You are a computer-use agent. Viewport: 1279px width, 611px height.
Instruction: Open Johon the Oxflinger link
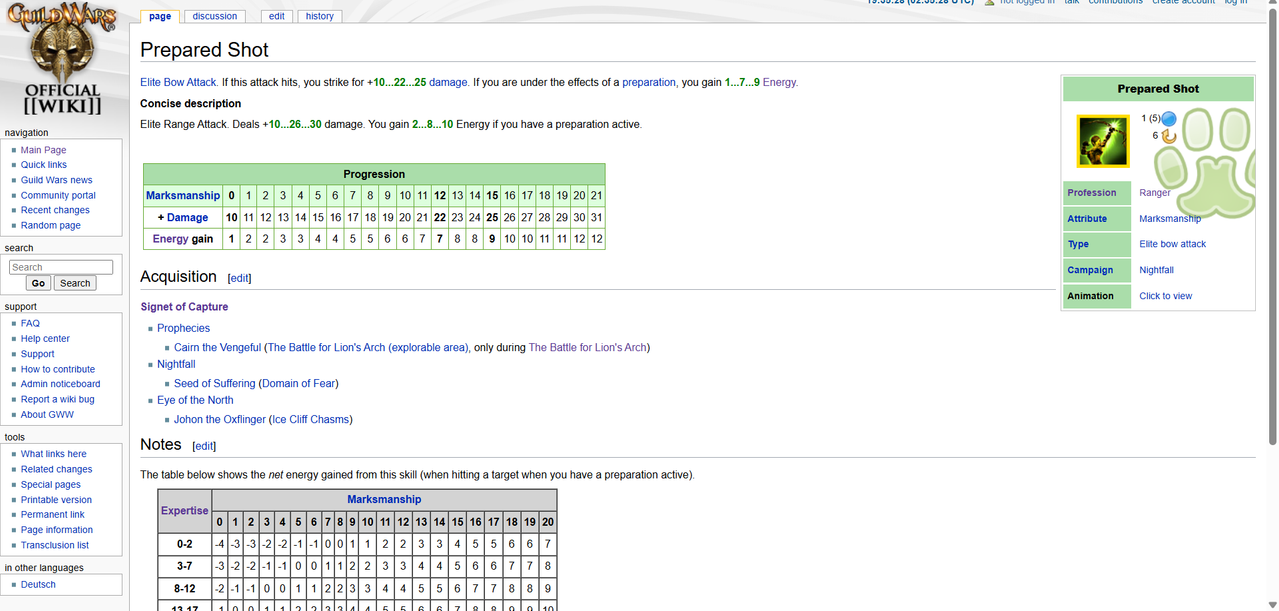tap(220, 420)
